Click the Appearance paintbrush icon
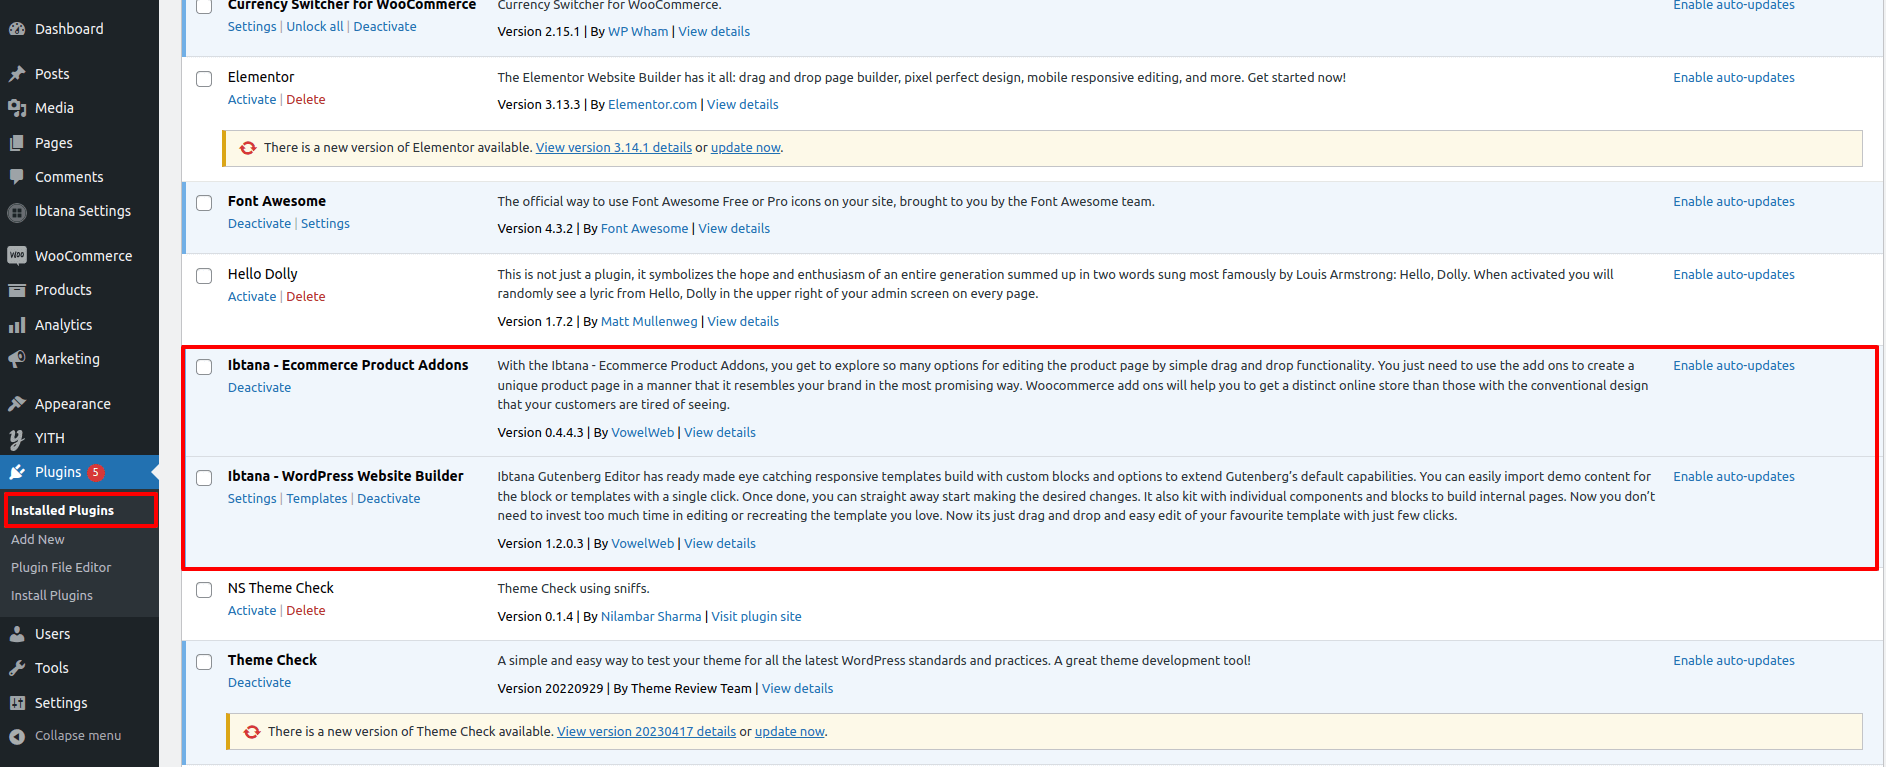This screenshot has width=1886, height=767. [x=17, y=404]
